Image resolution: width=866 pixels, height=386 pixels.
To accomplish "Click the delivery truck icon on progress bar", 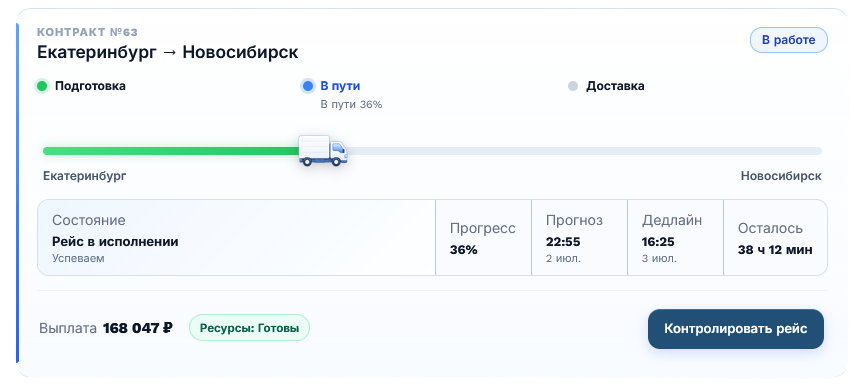I will click(323, 151).
